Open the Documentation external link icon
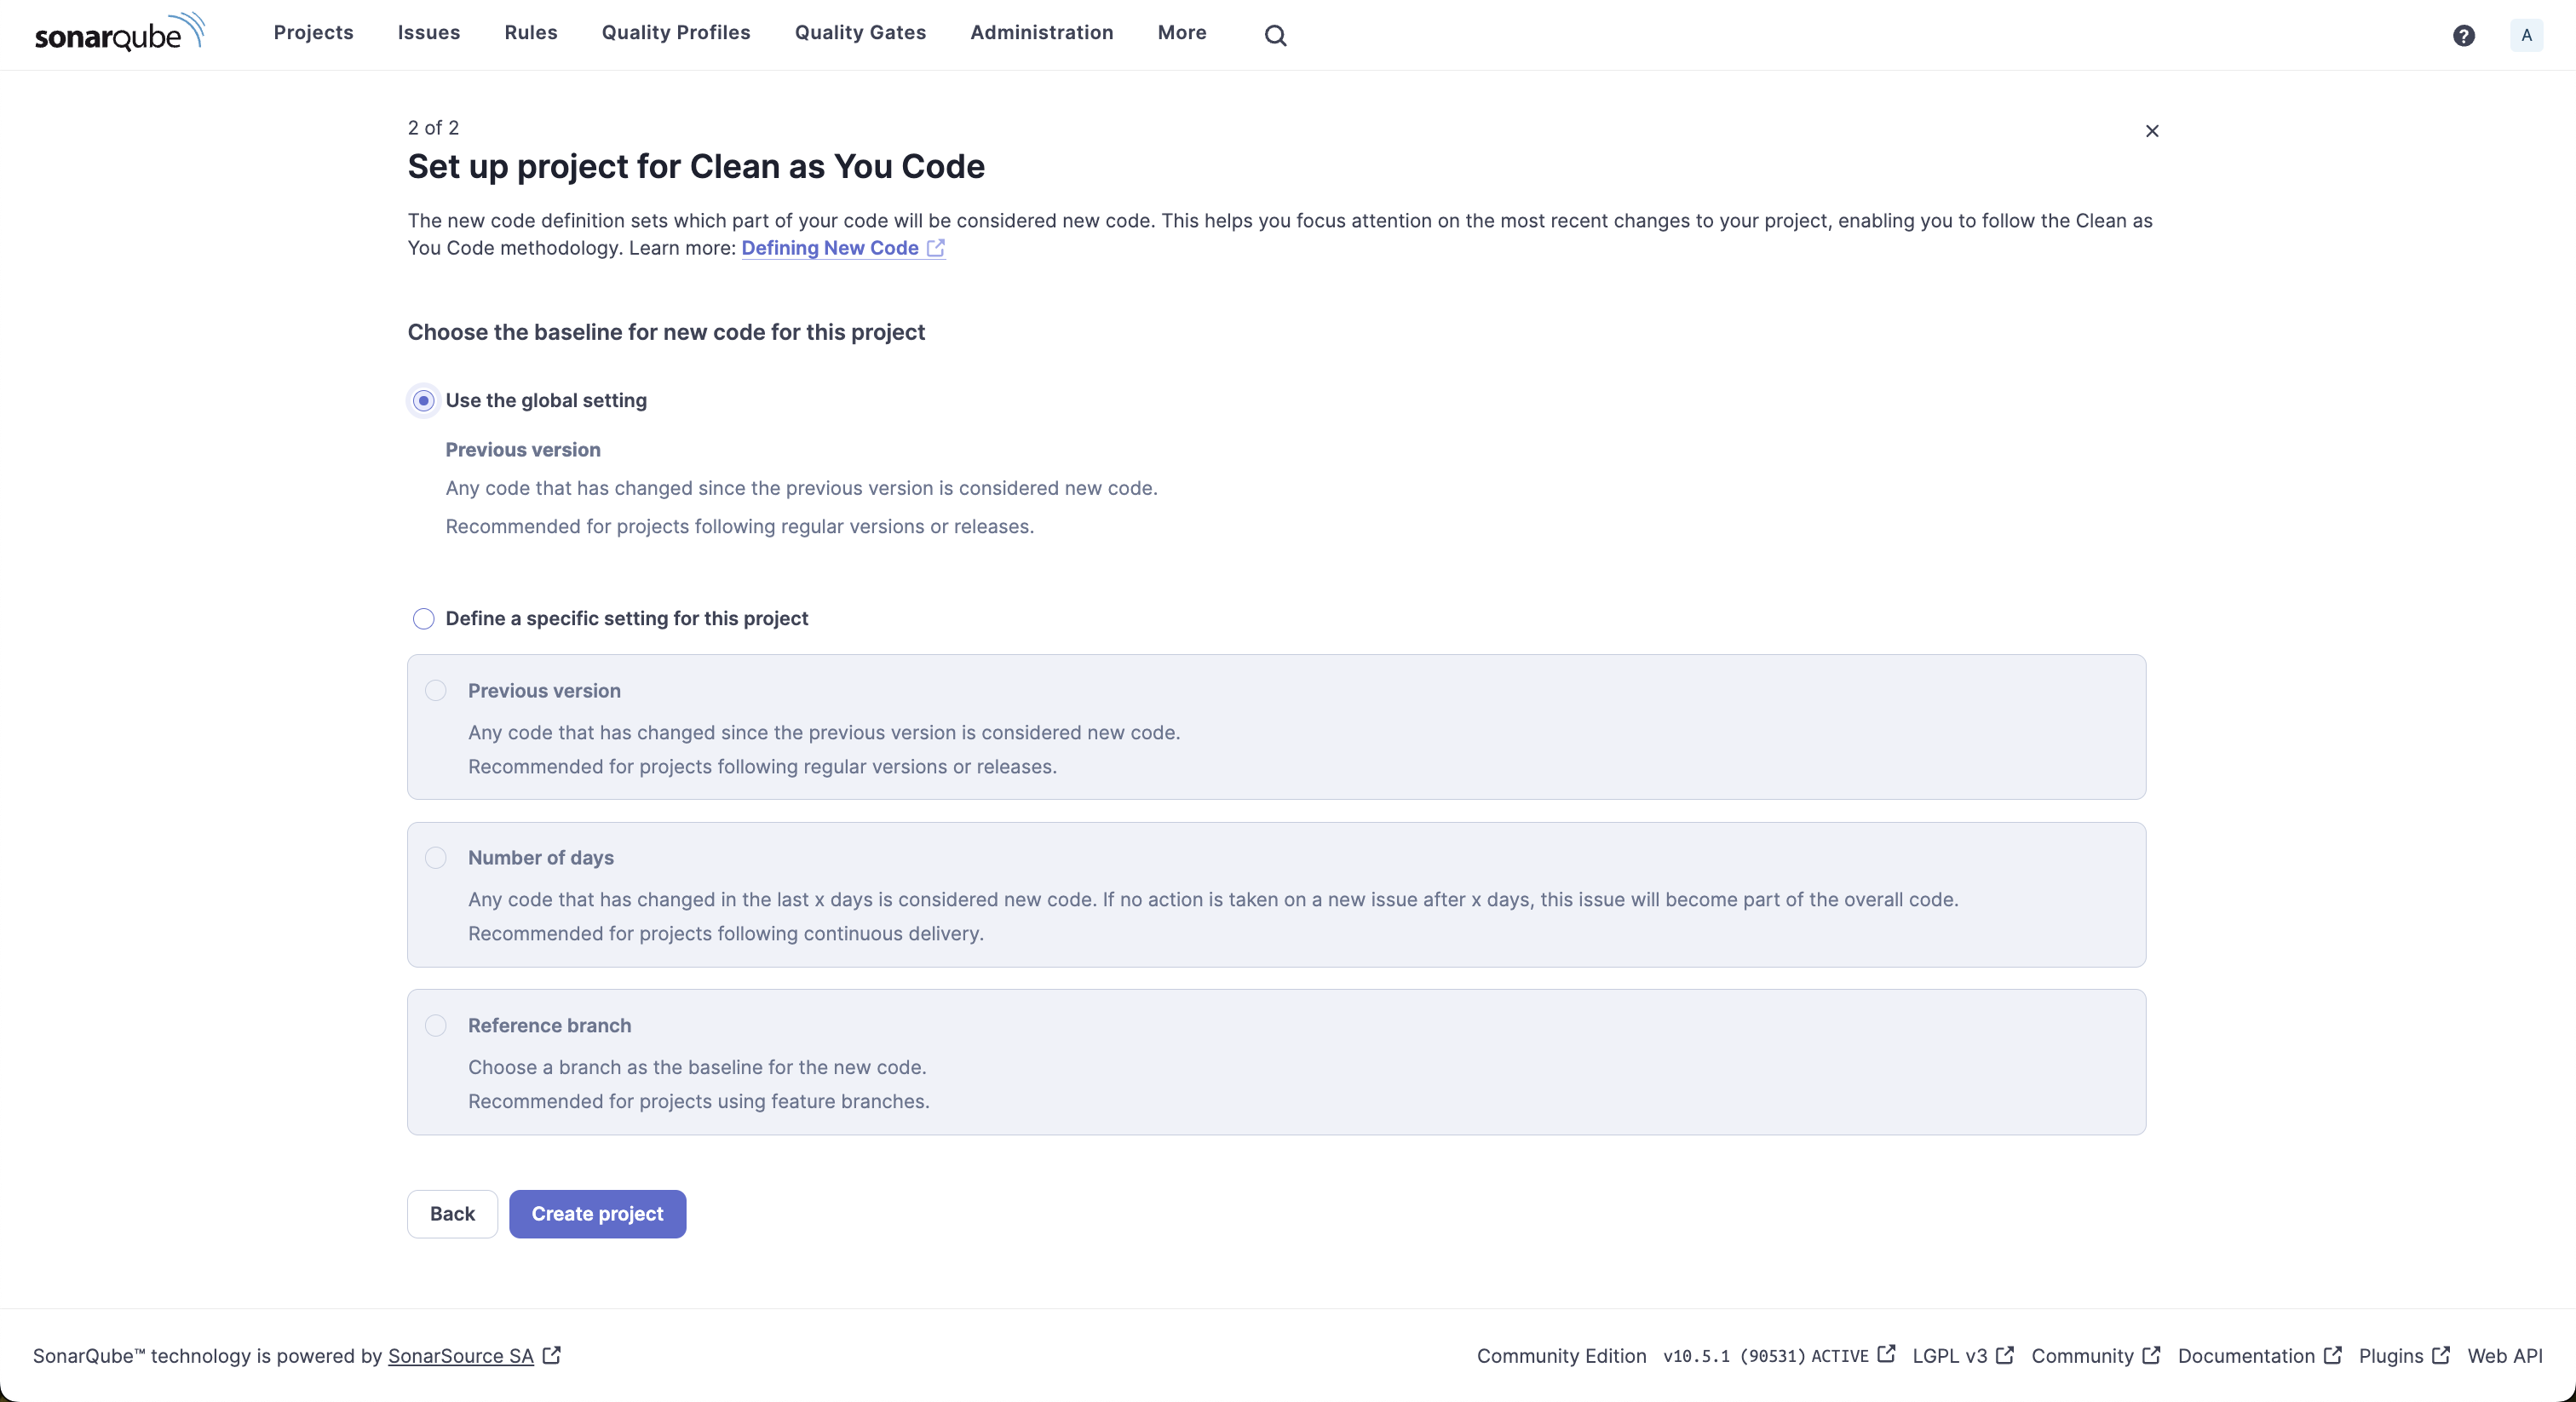The width and height of the screenshot is (2576, 1402). pos(2333,1355)
